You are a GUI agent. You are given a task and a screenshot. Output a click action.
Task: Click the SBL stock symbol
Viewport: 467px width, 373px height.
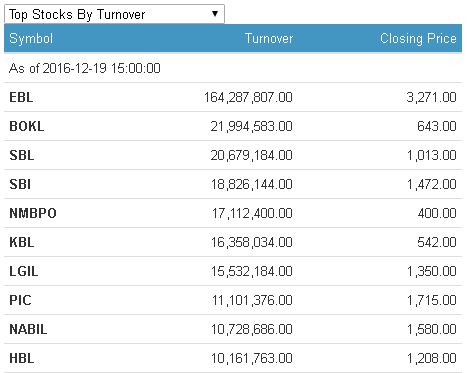point(22,155)
